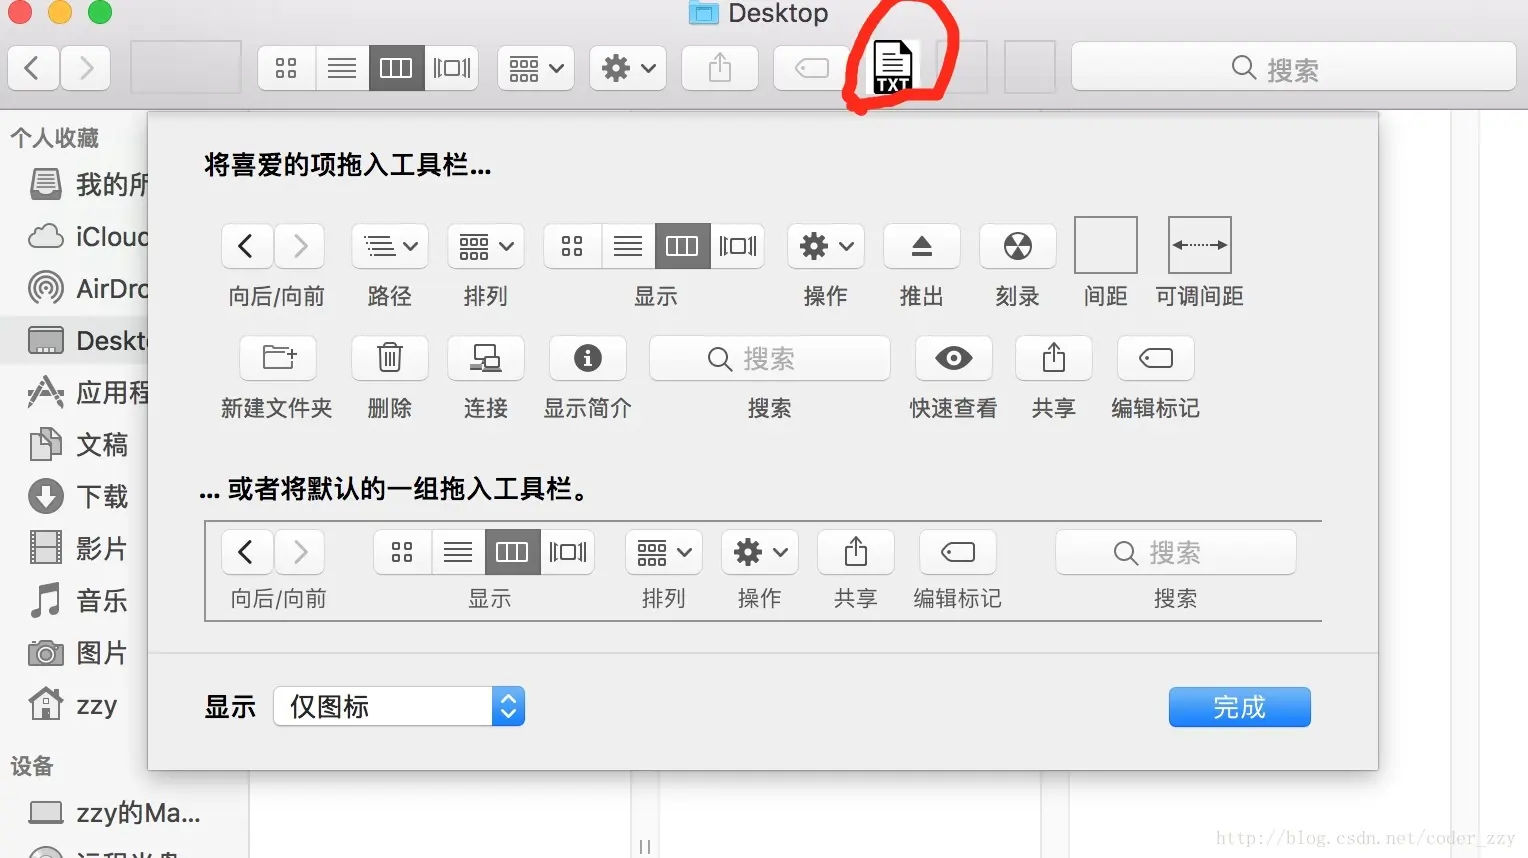Select the circled TXT document icon in the toolbar
The height and width of the screenshot is (858, 1528).
pyautogui.click(x=893, y=66)
